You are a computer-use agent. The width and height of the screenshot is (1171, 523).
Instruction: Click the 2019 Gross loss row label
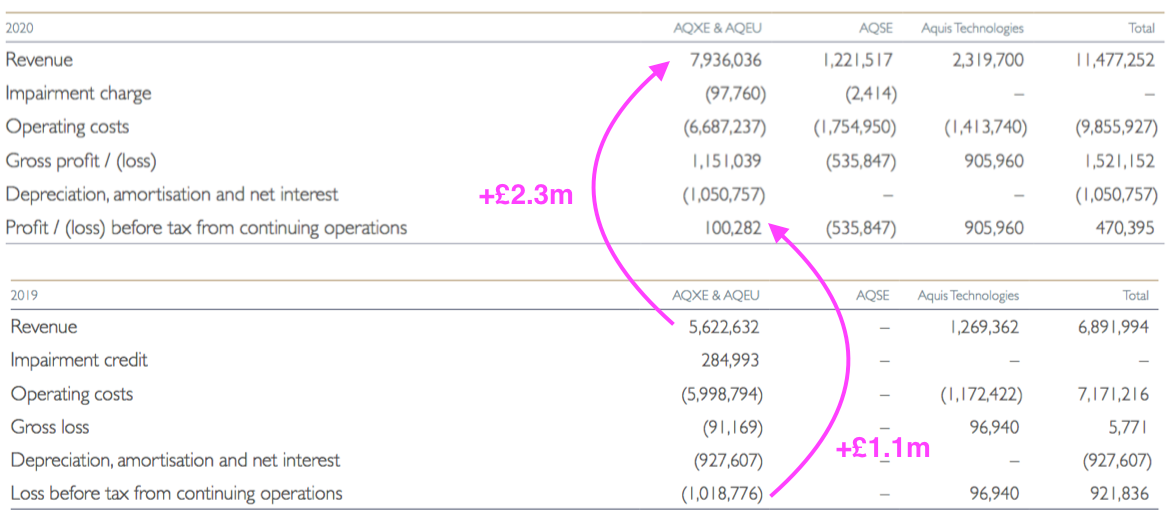click(49, 427)
